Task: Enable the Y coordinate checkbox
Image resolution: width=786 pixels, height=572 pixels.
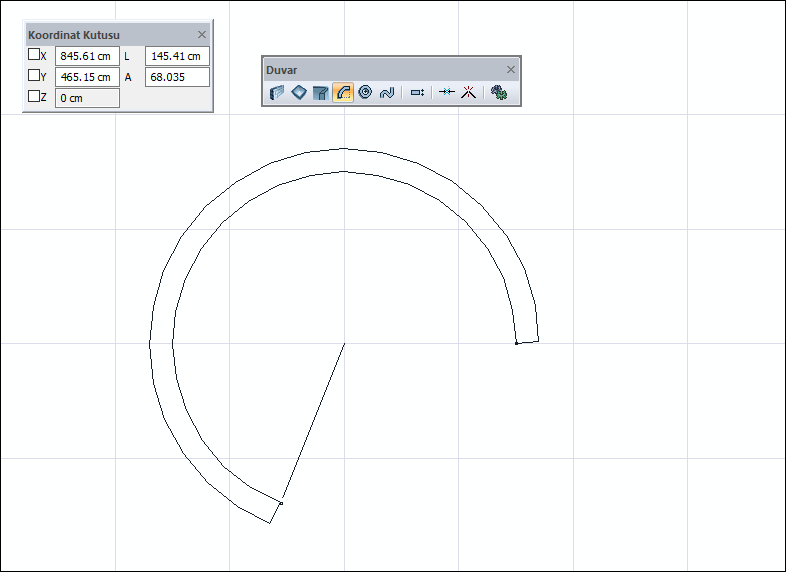Action: coord(34,76)
